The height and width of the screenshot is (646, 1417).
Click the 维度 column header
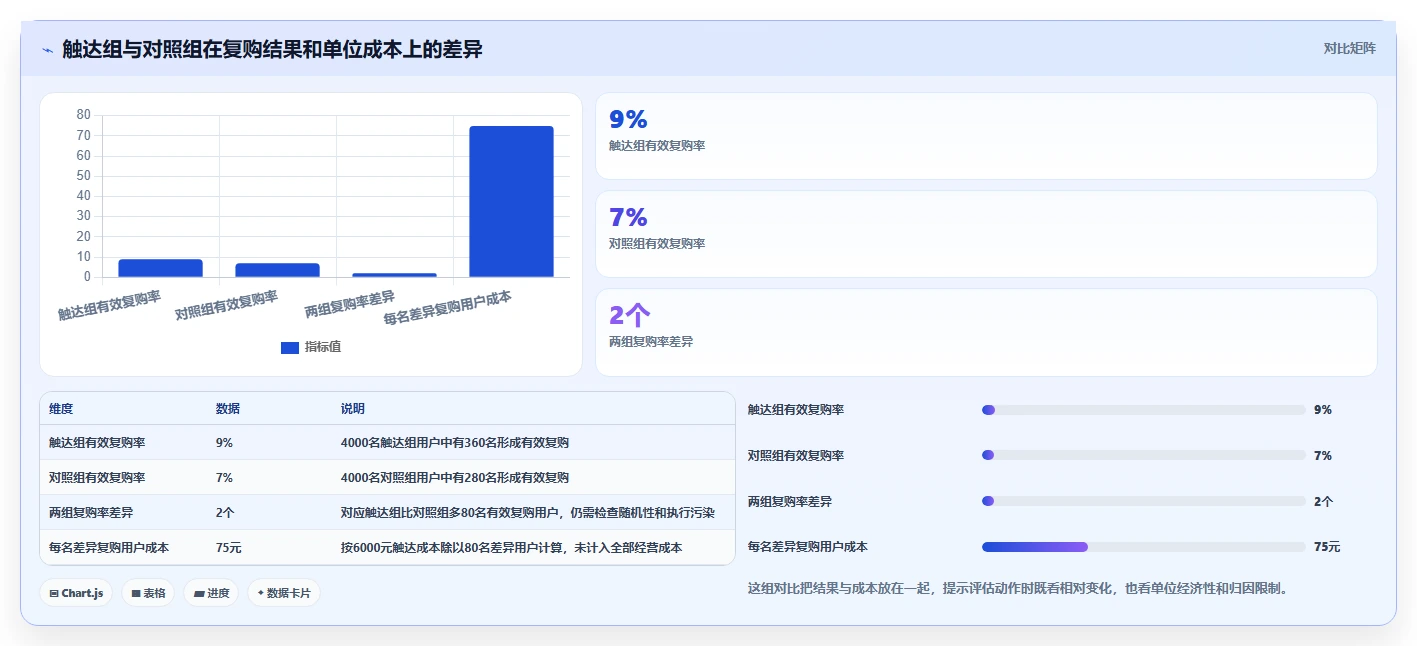click(61, 409)
